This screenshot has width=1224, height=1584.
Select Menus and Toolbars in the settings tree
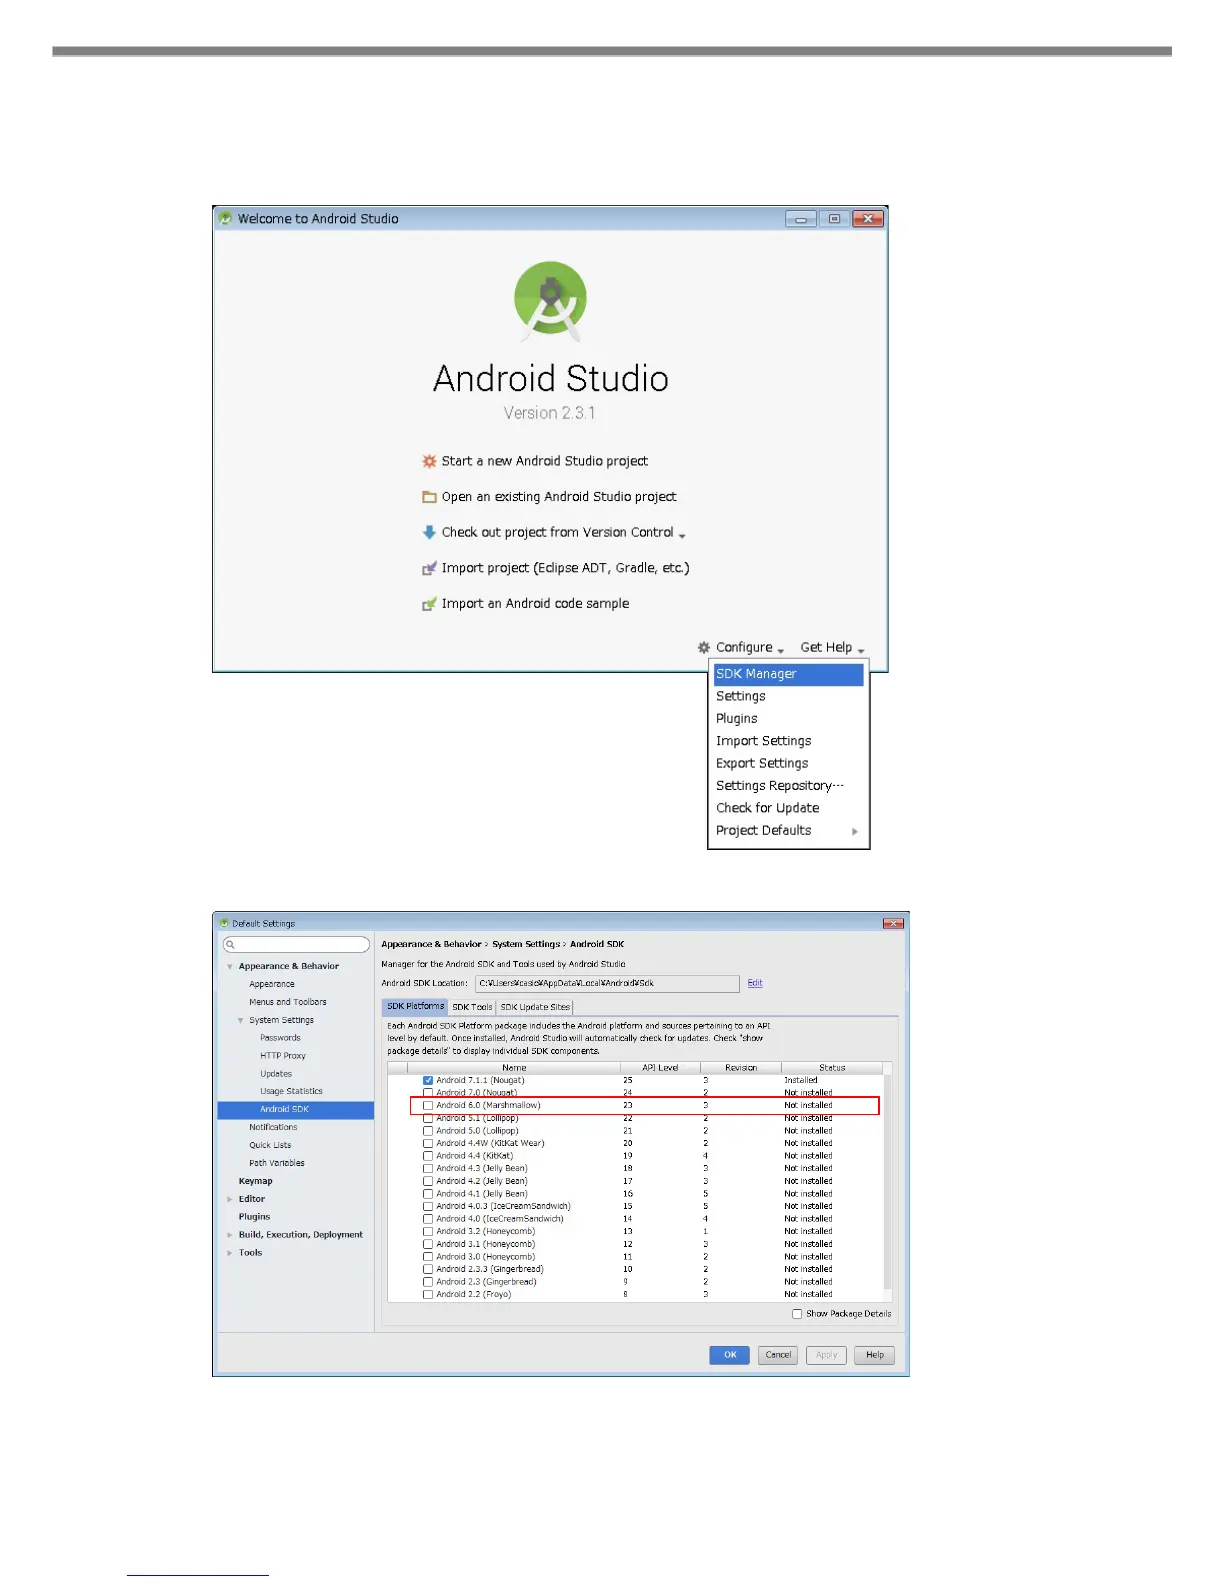pyautogui.click(x=288, y=1002)
